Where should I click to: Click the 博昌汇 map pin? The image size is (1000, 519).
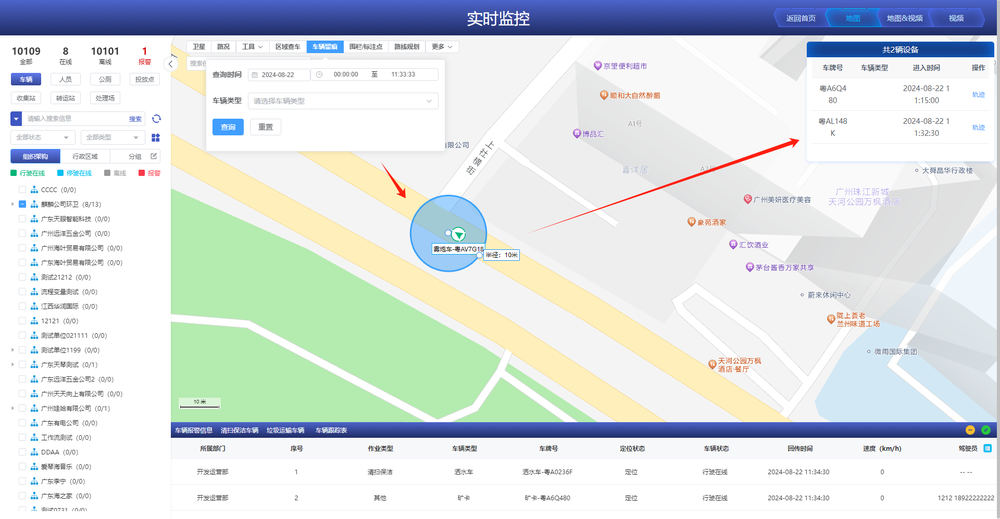point(577,134)
